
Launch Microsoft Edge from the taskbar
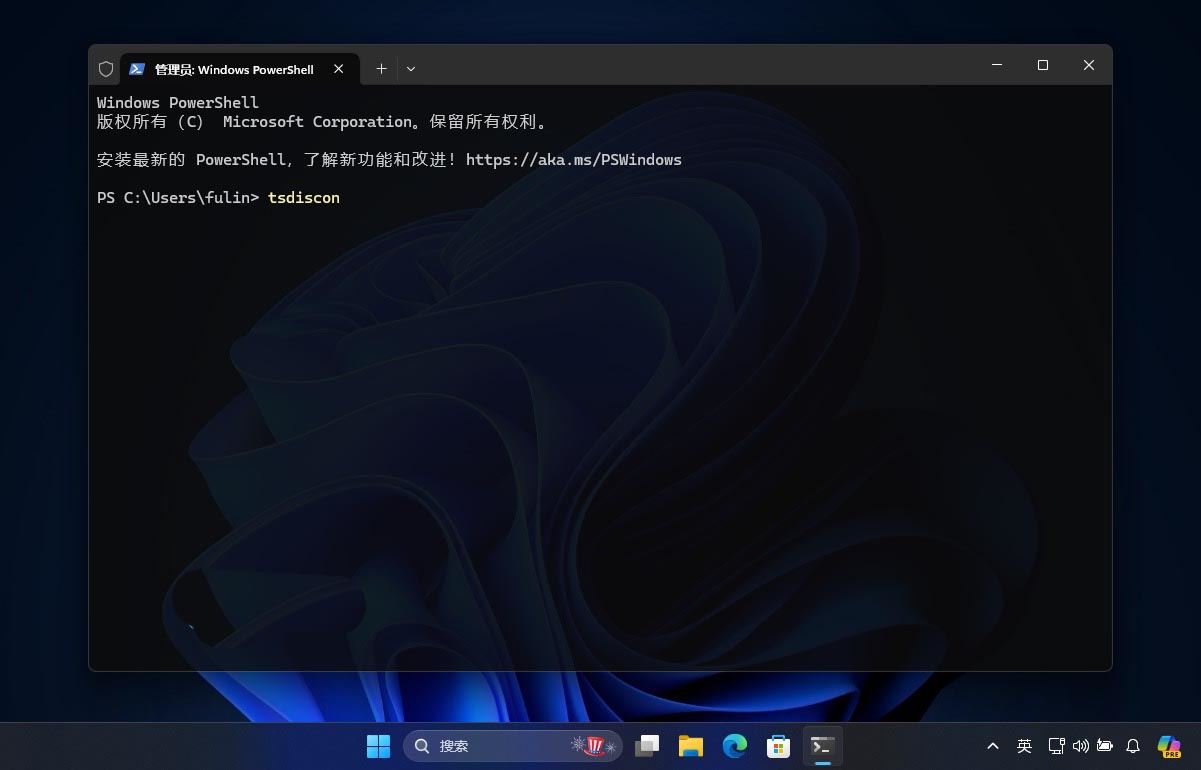[x=735, y=746]
